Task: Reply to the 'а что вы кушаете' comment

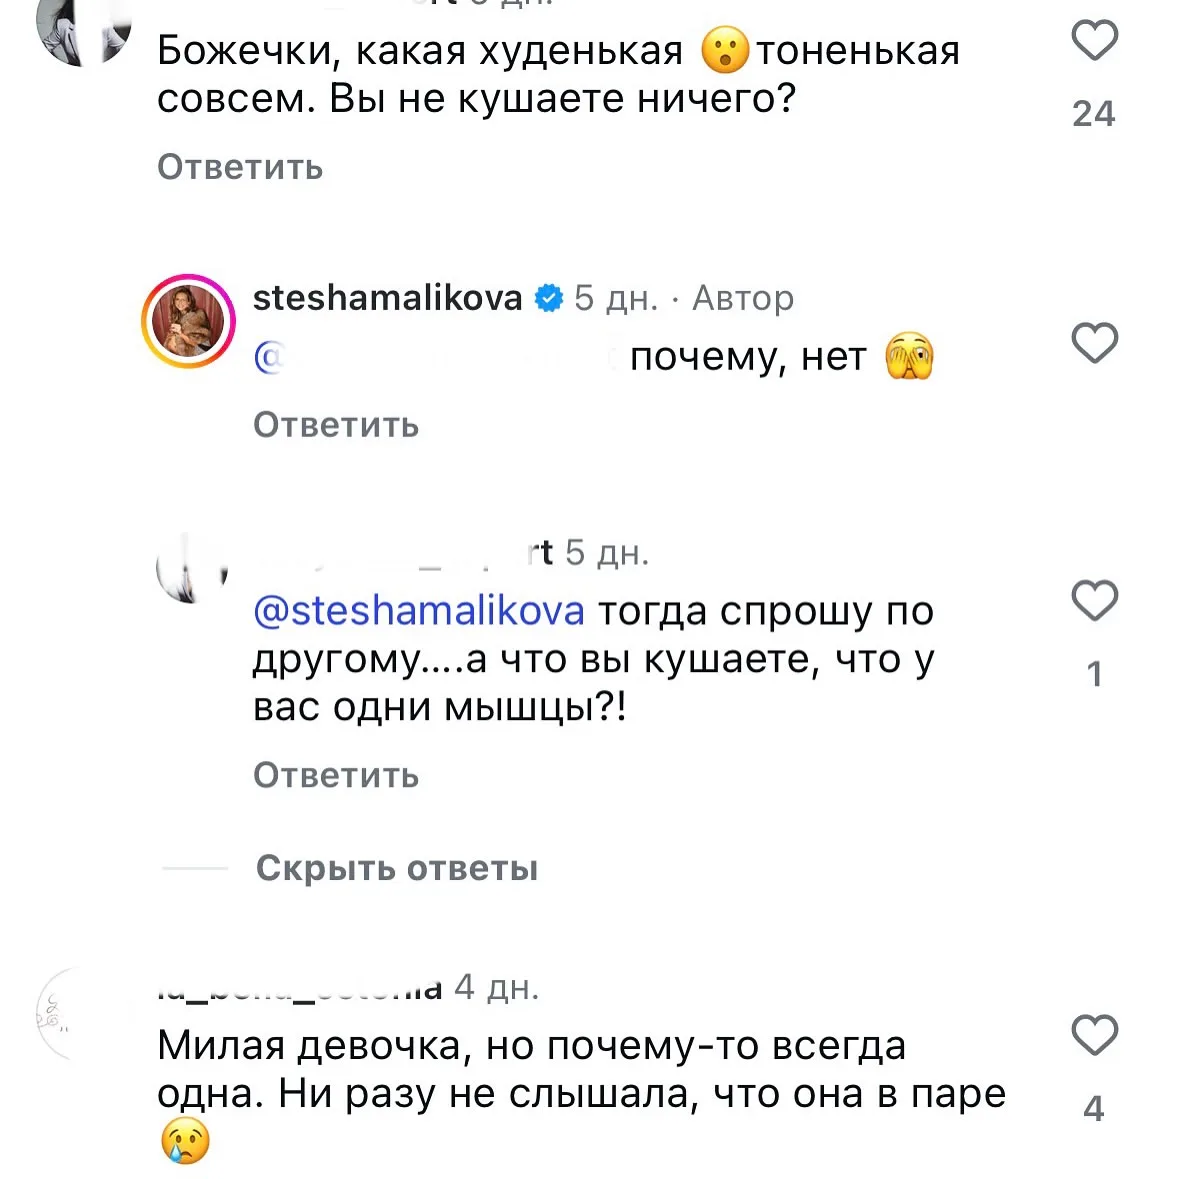Action: [x=336, y=775]
